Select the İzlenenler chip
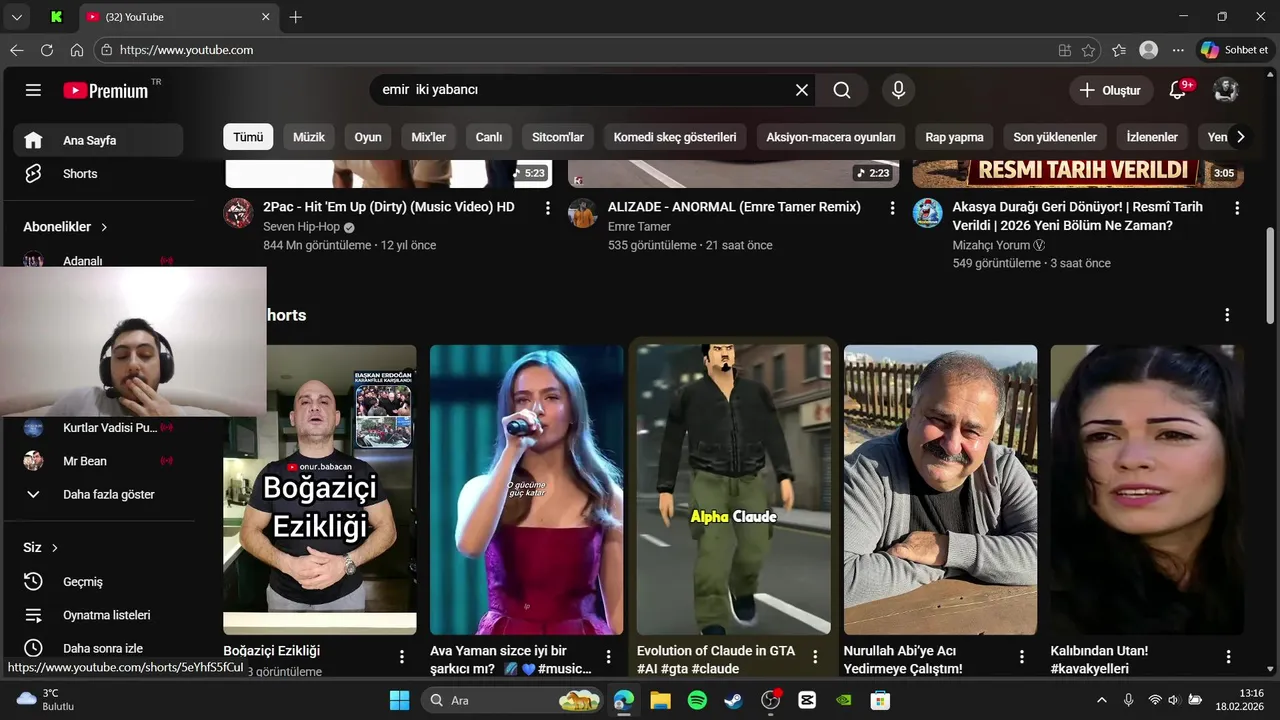The image size is (1280, 720). (x=1152, y=137)
